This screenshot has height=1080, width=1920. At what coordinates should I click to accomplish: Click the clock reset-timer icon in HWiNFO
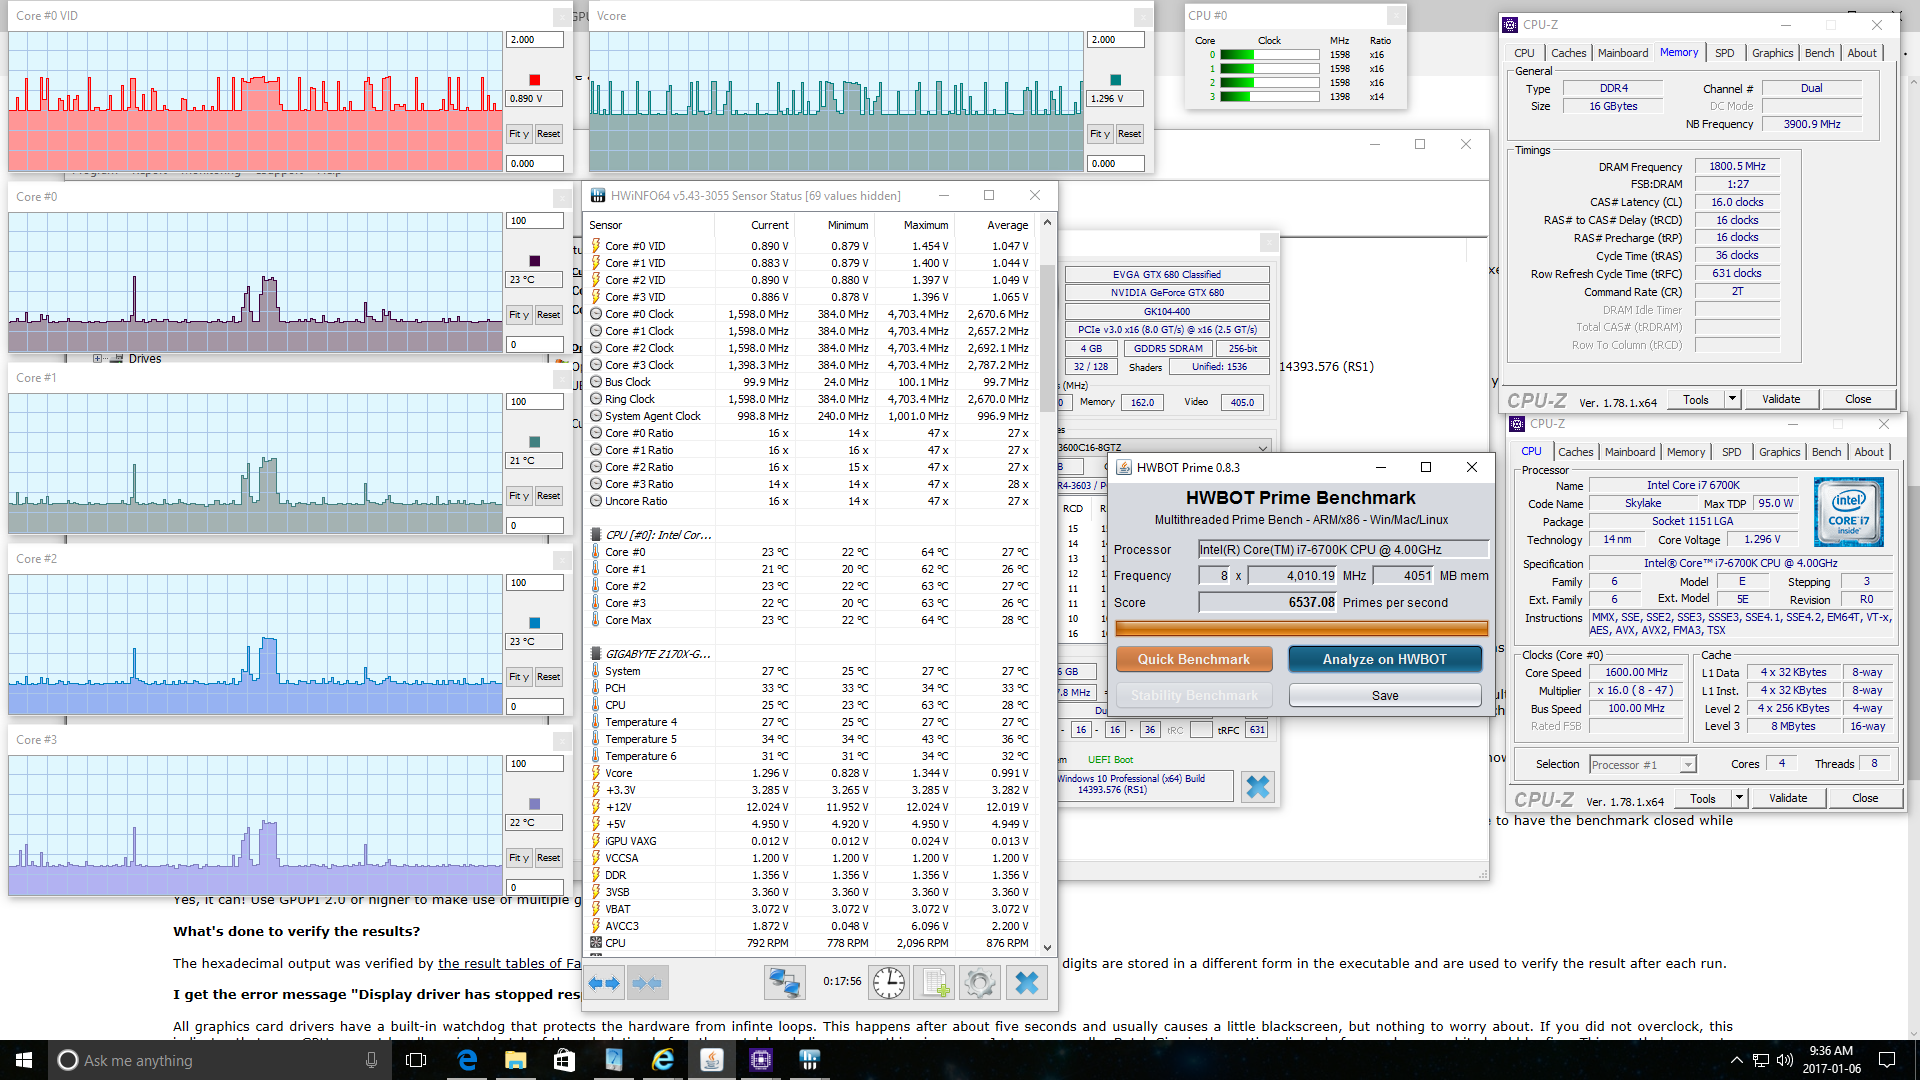point(889,983)
